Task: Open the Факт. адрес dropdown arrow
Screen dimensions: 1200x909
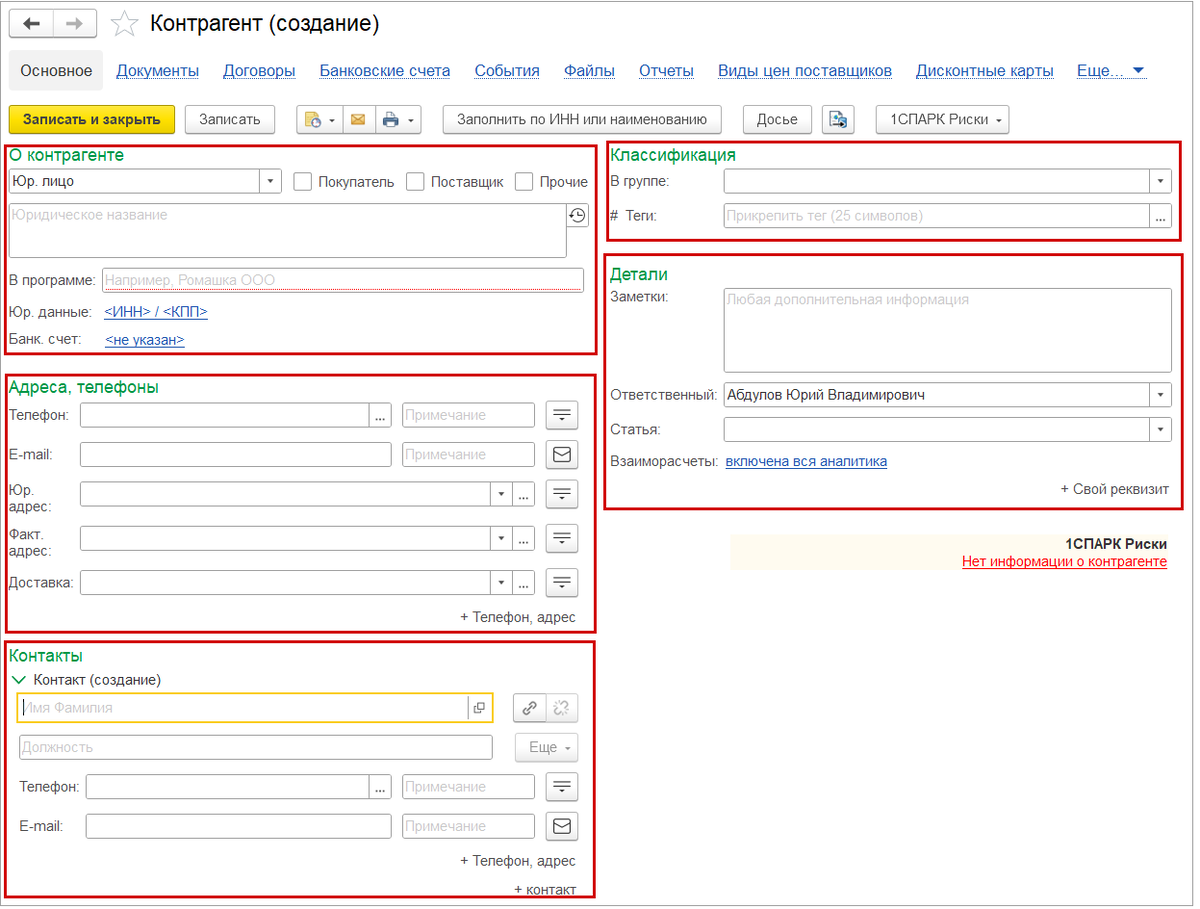Action: point(501,538)
